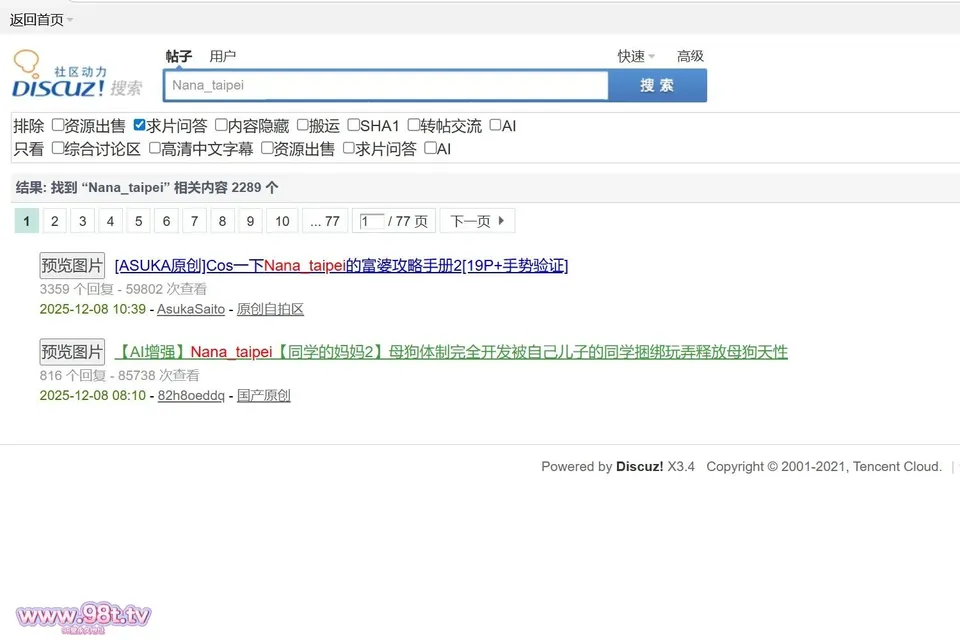Open the Tencent Cloud footer link
This screenshot has height=640, width=960.
click(896, 467)
